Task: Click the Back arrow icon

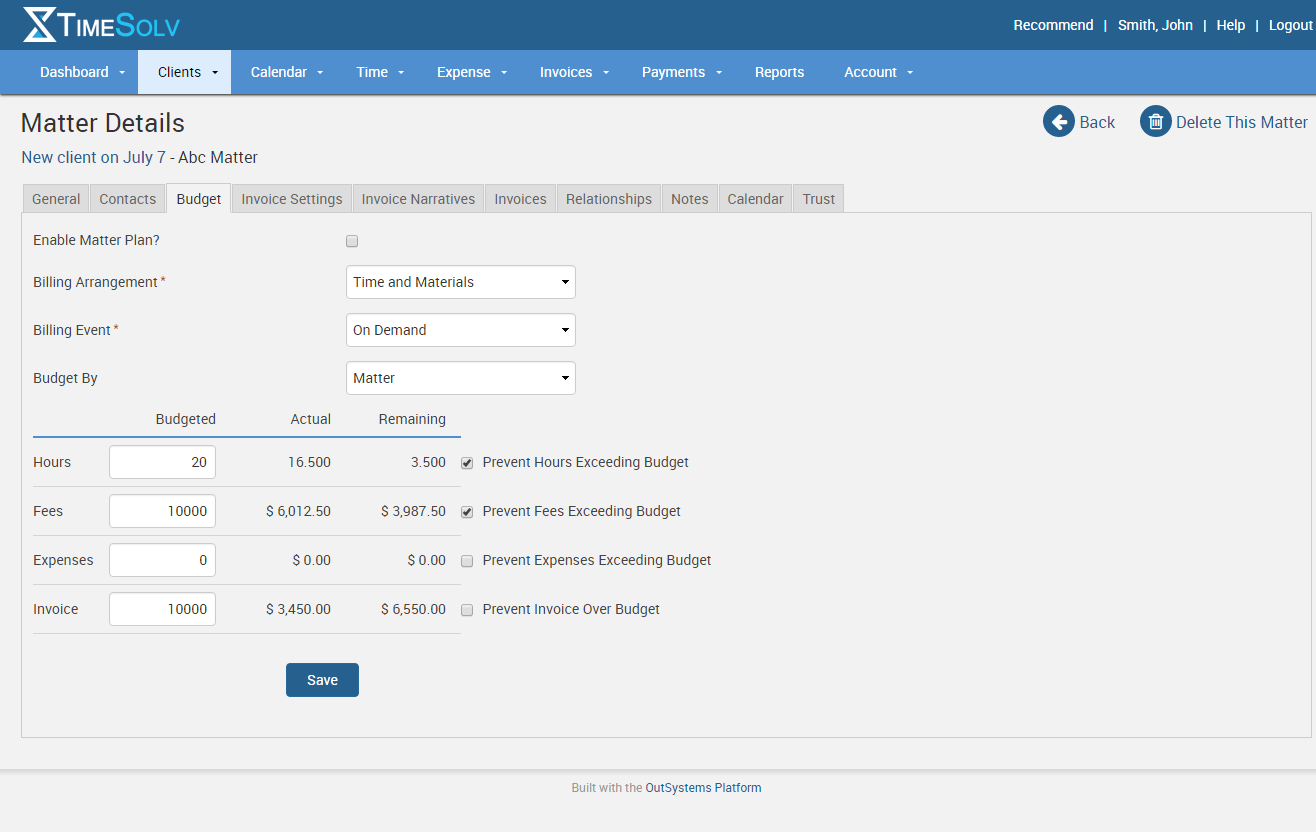Action: 1058,122
